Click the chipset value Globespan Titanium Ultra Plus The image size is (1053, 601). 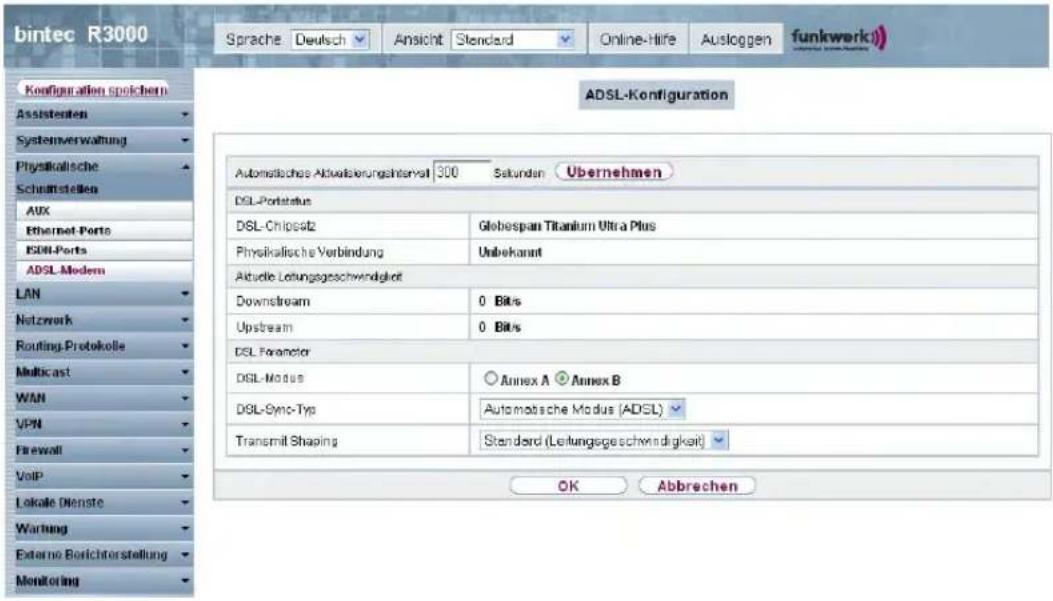pos(567,226)
